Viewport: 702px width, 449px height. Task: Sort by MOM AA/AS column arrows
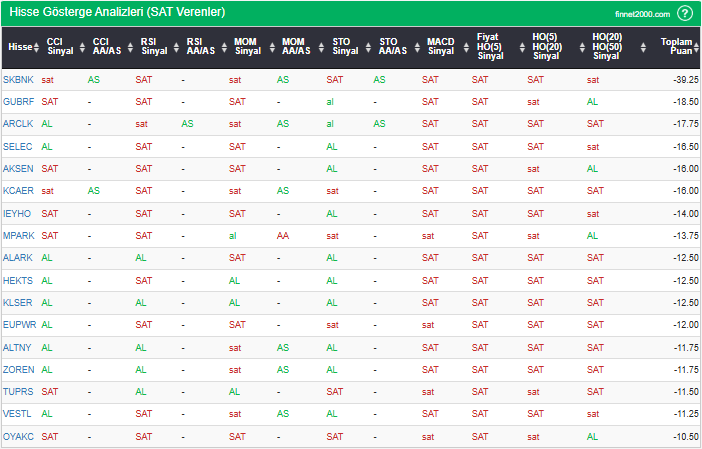[321, 47]
